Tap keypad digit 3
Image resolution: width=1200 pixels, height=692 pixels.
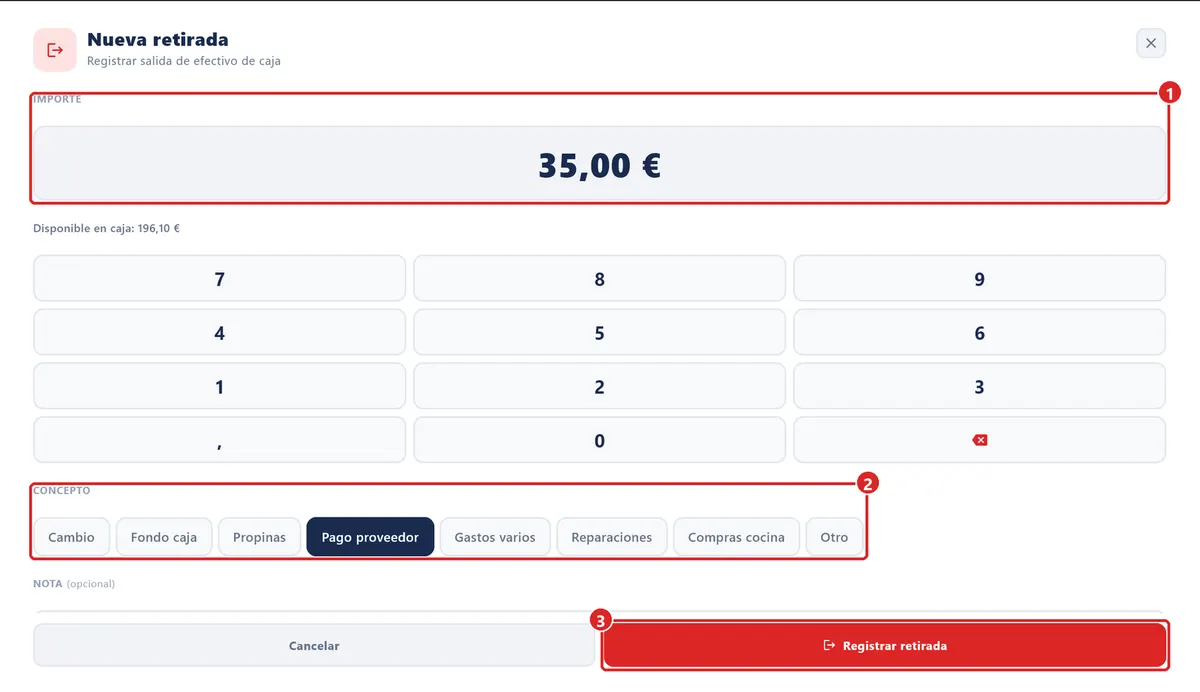coord(979,387)
